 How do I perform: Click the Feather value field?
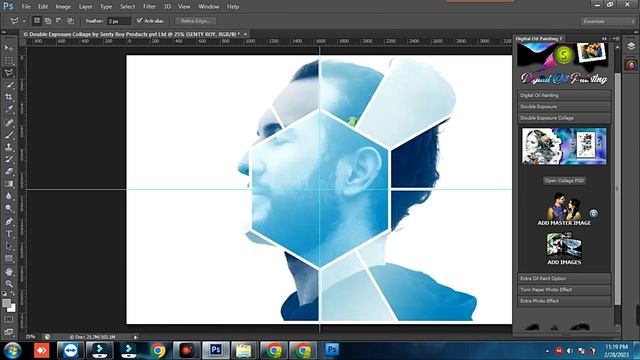[118, 21]
